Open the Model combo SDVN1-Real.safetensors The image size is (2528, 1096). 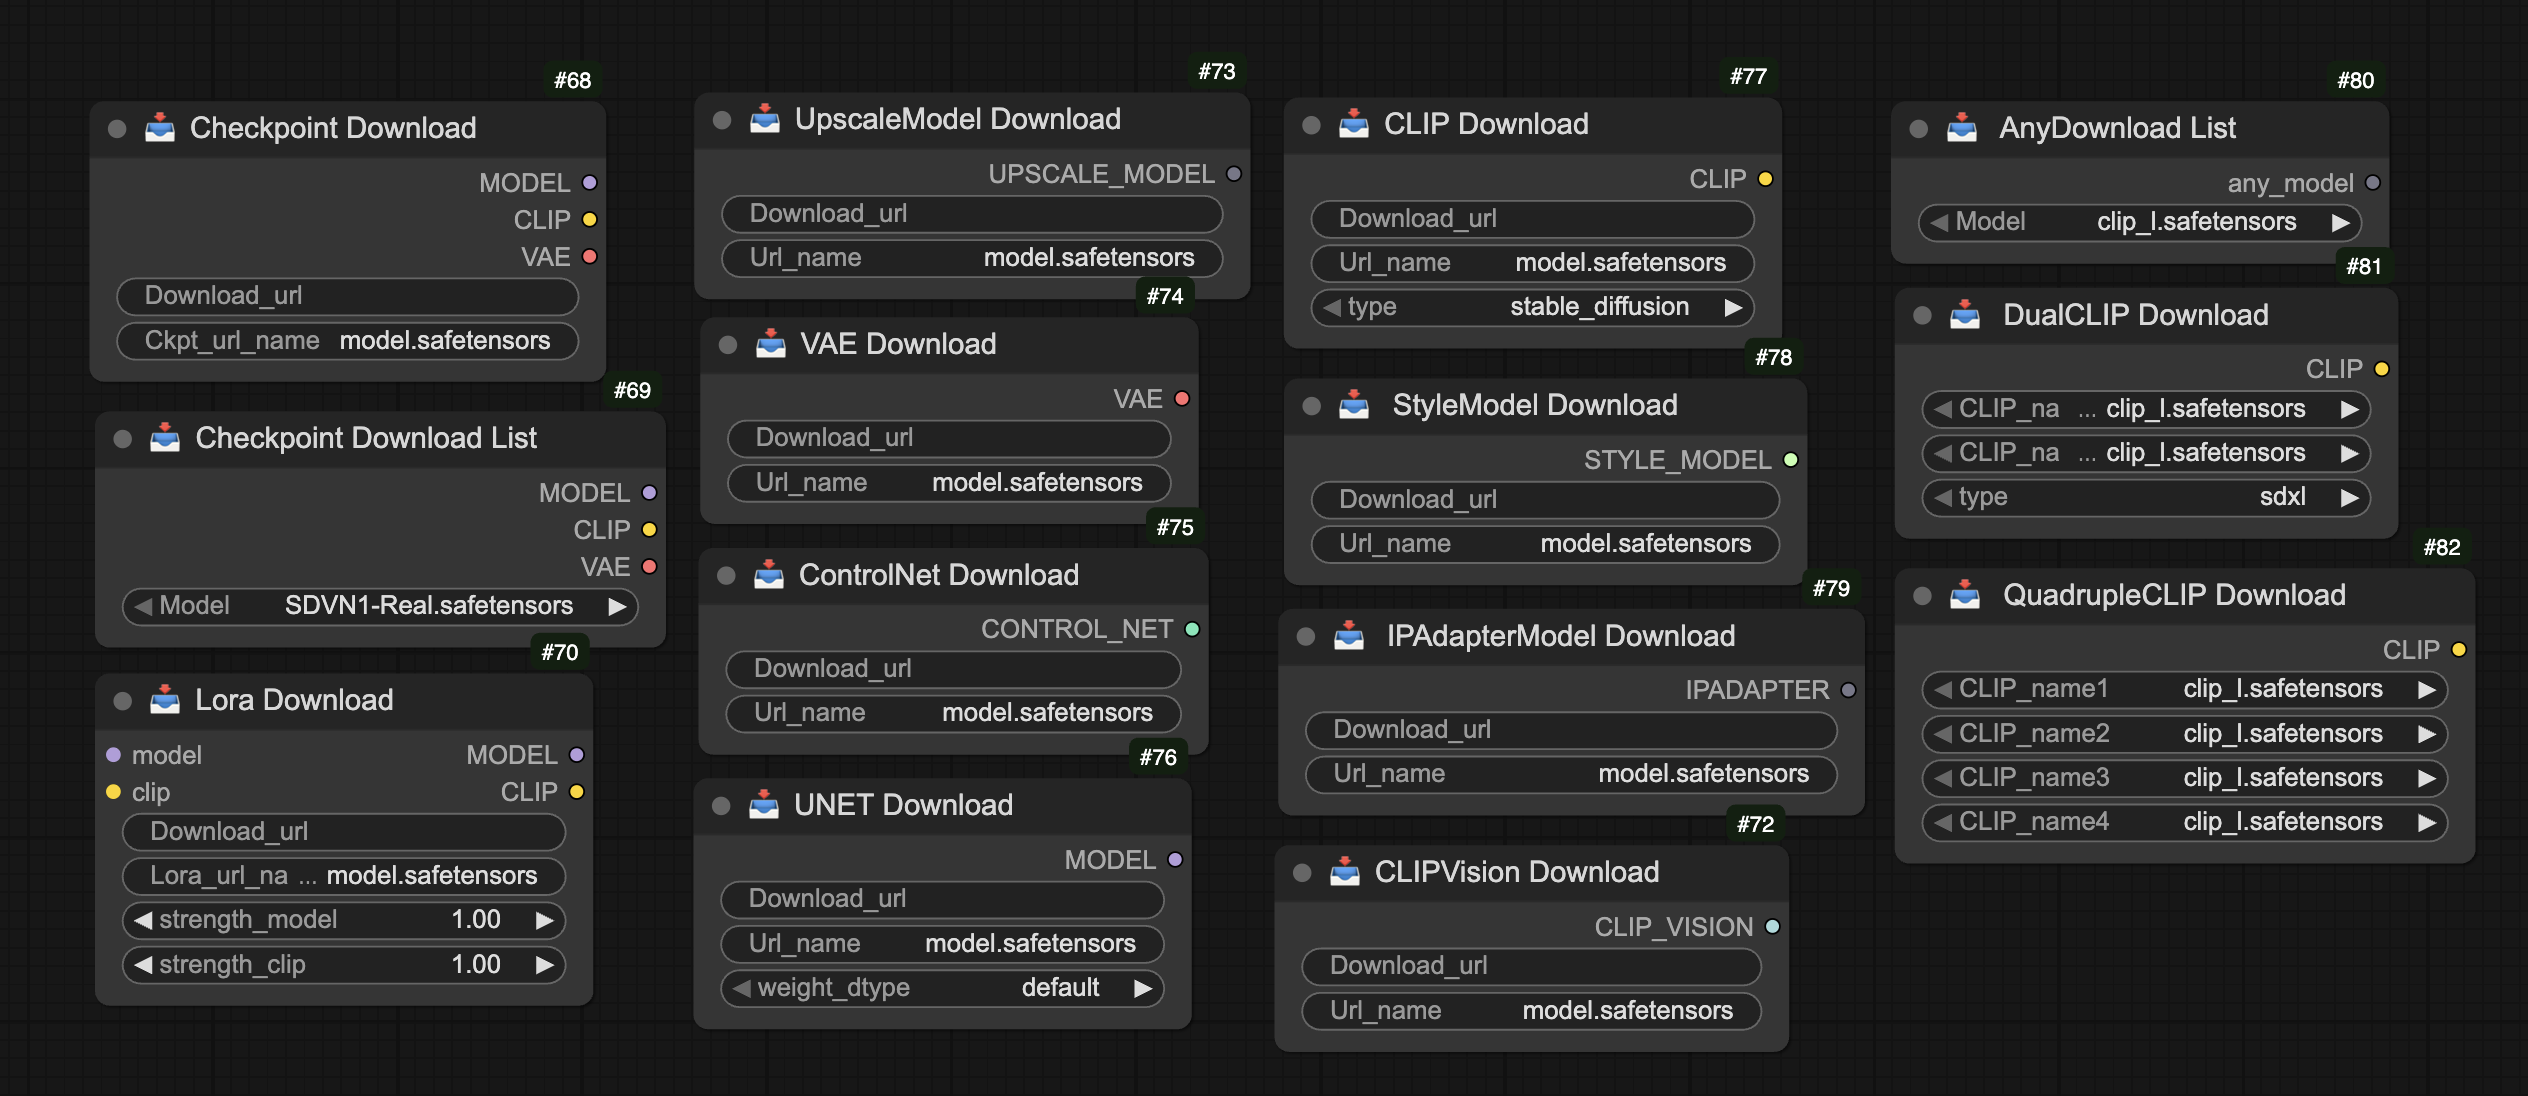click(380, 606)
